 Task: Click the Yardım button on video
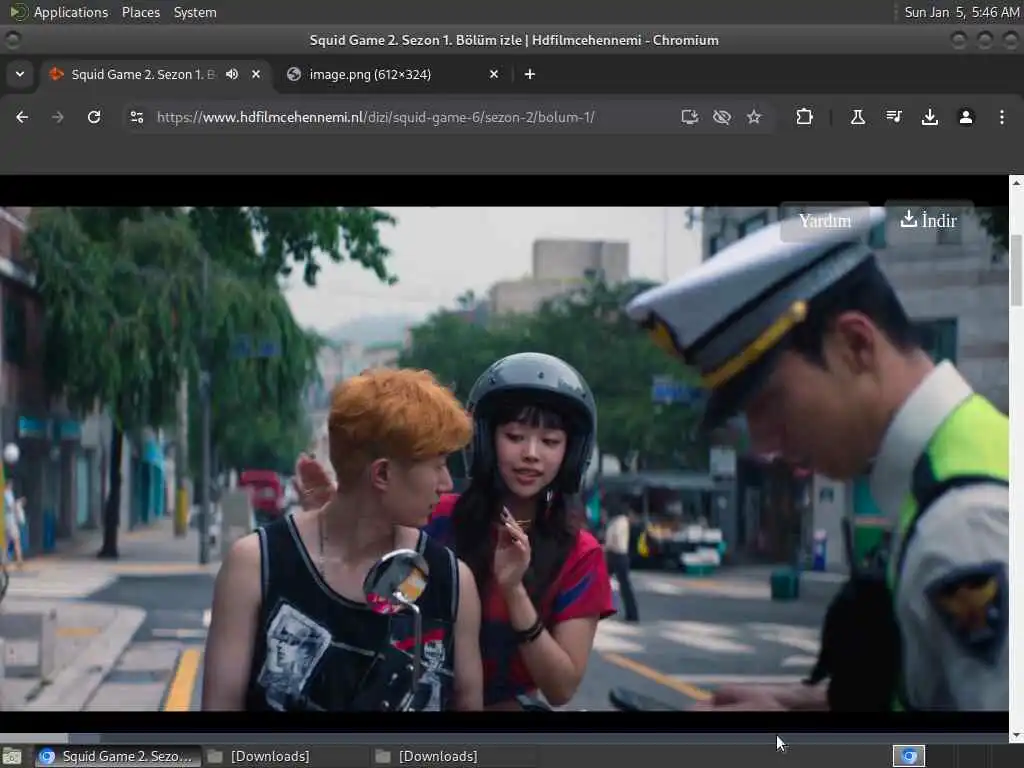pos(824,221)
